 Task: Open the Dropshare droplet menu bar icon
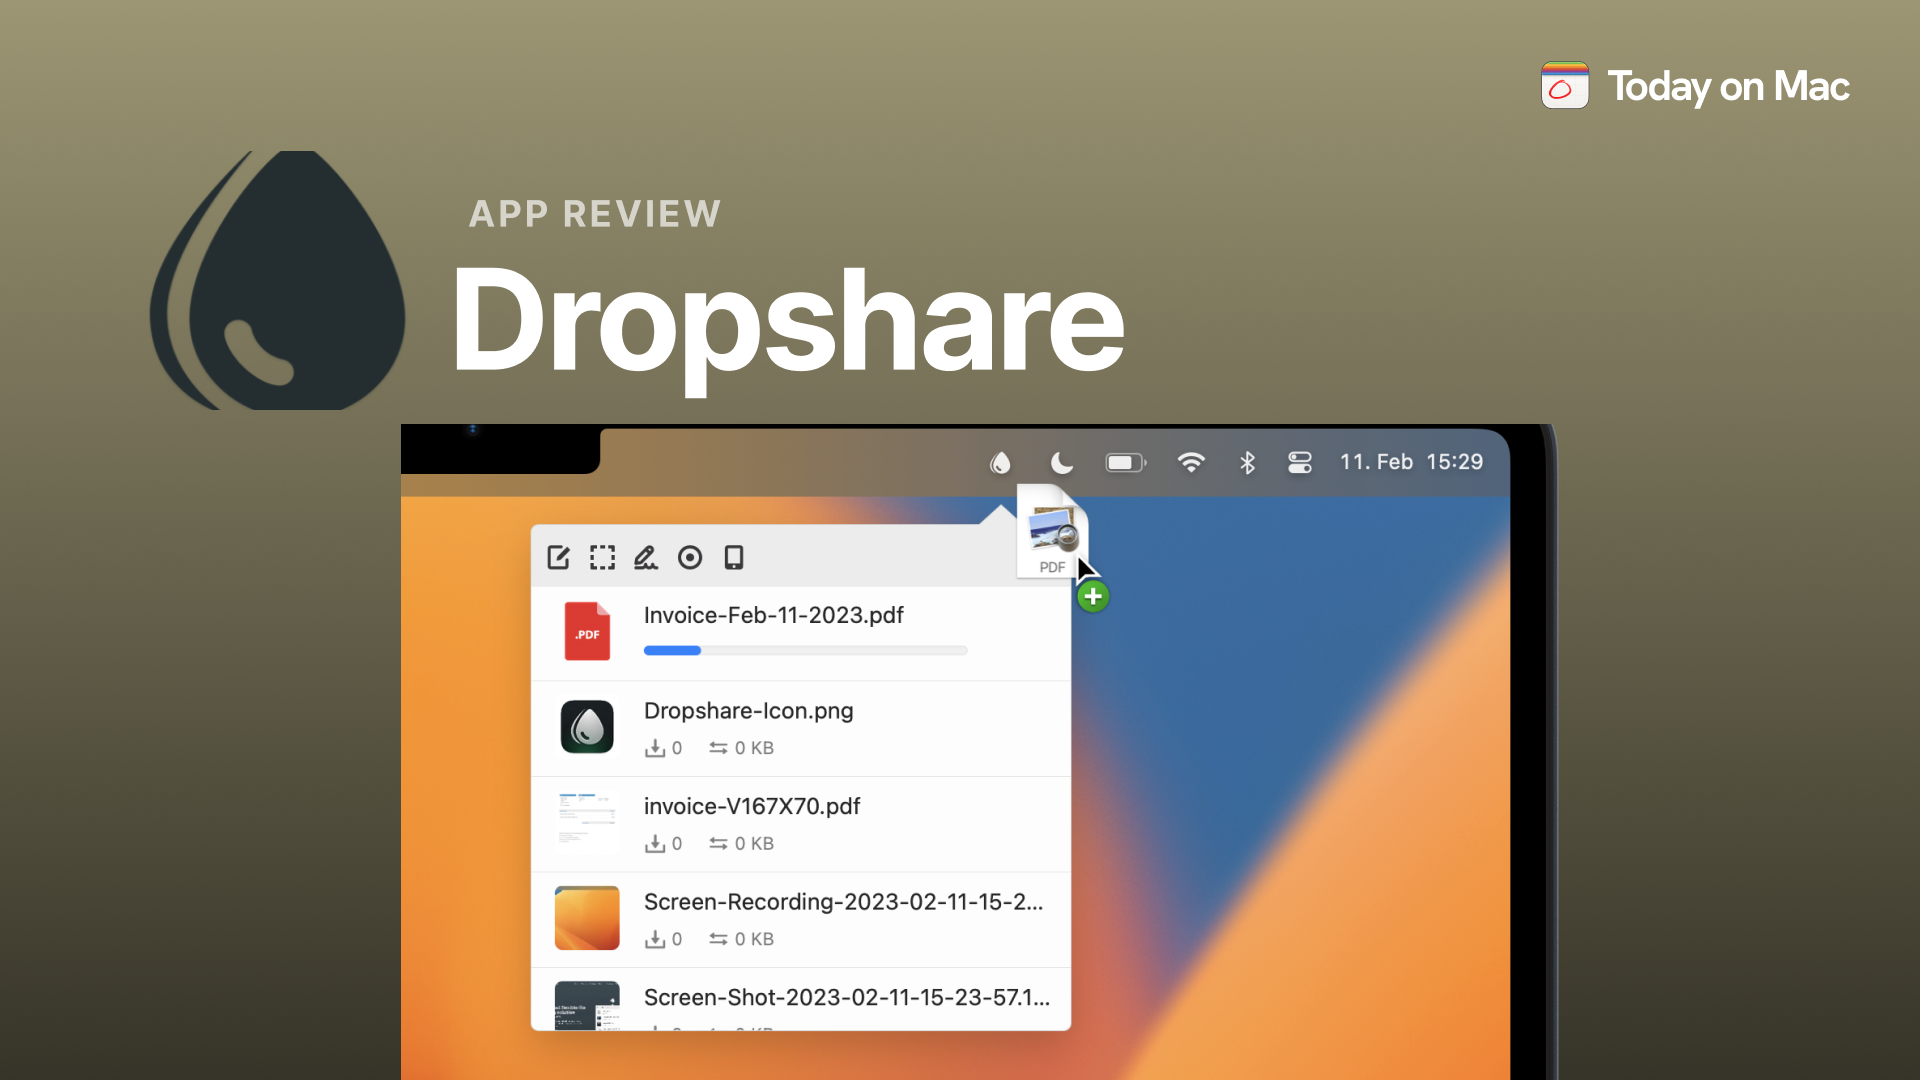(x=1001, y=462)
